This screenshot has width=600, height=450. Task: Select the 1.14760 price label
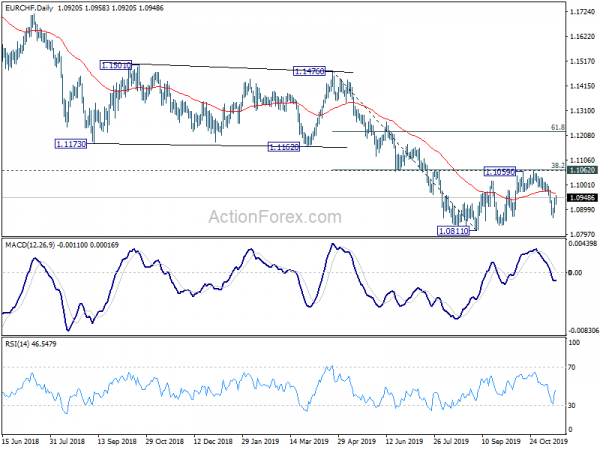point(309,71)
